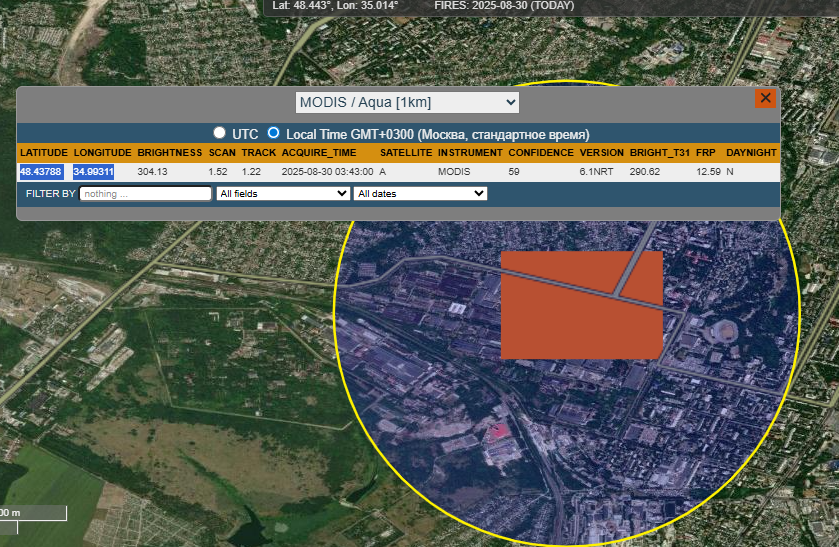Sort by LONGITUDE column header
The height and width of the screenshot is (547, 839).
click(102, 153)
